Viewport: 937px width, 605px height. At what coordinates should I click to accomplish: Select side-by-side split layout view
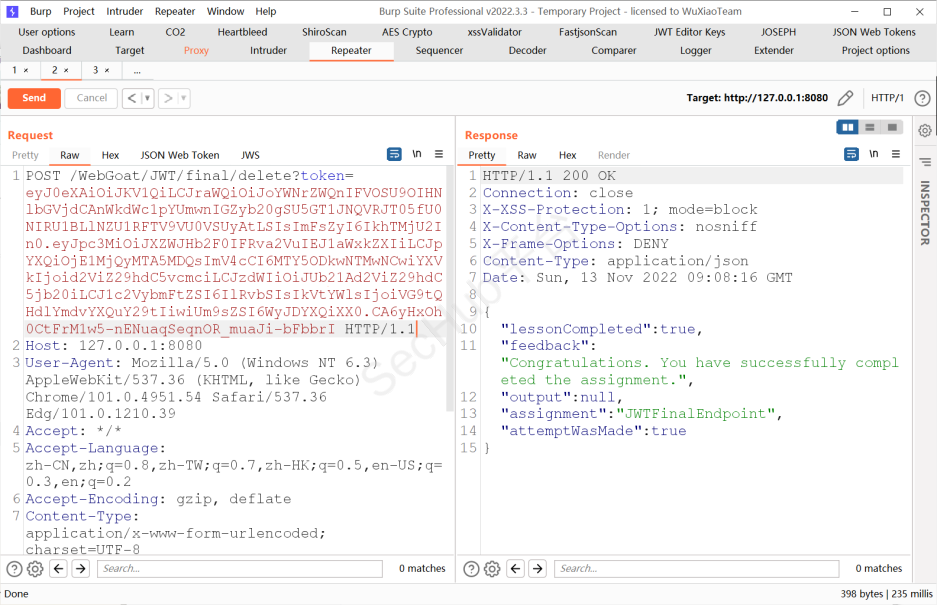(x=848, y=128)
